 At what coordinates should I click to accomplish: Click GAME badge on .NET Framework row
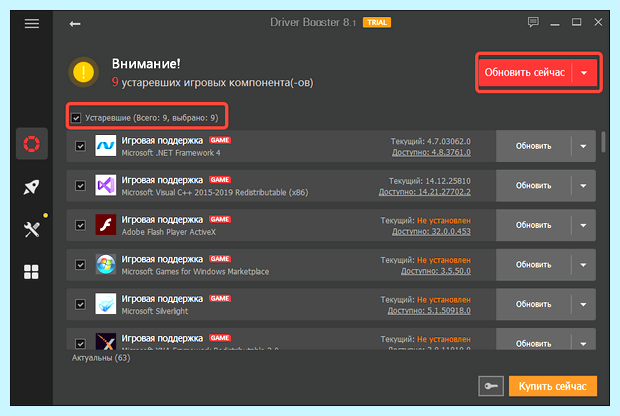[x=220, y=140]
